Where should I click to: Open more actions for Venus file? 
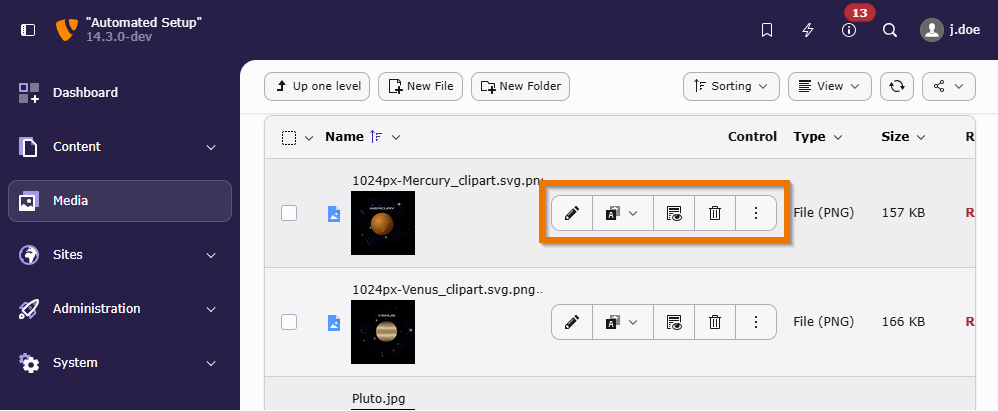[x=756, y=322]
